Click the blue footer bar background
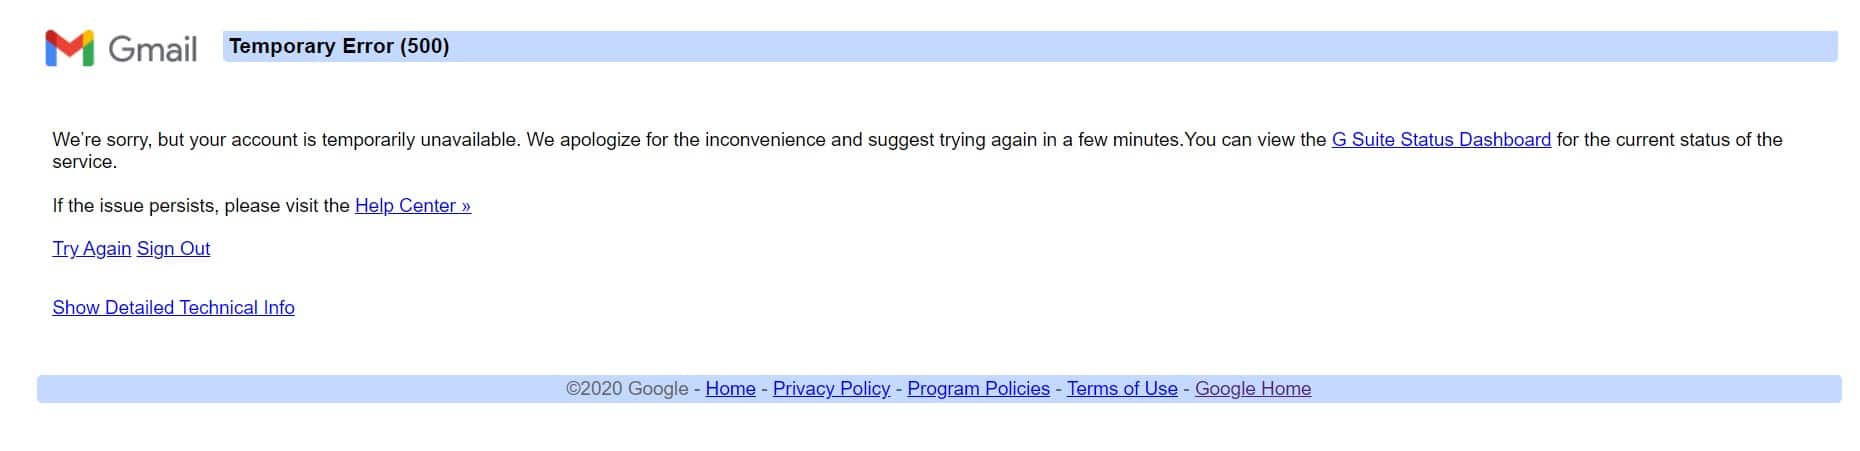1860x451 pixels. click(300, 389)
